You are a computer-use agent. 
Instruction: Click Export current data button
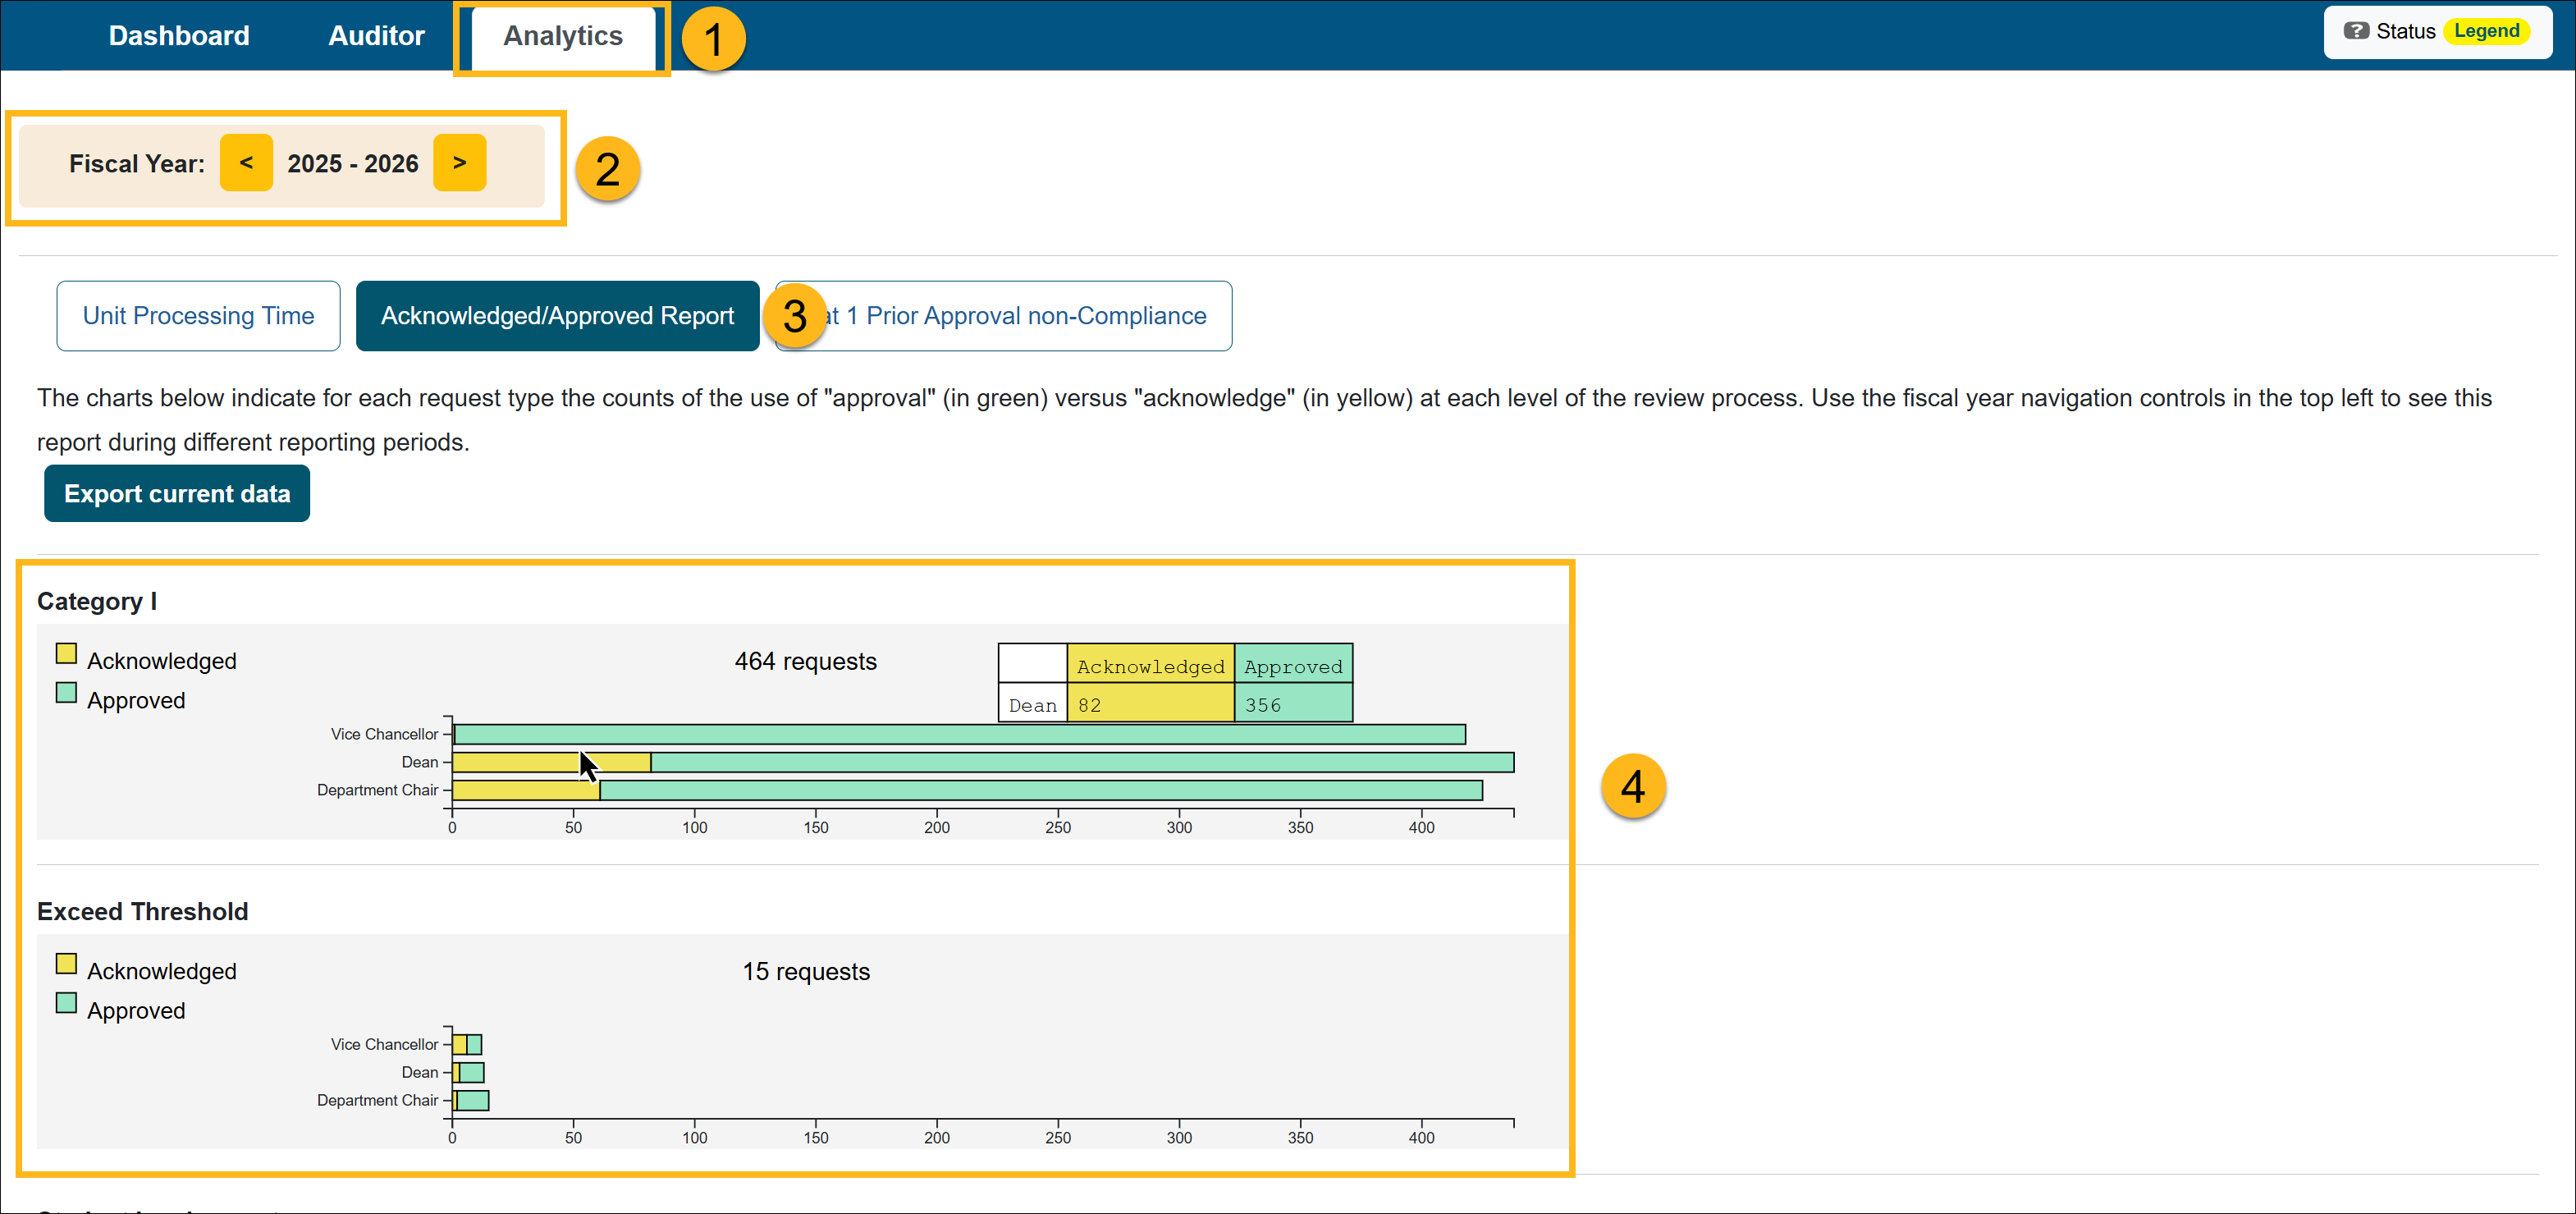pyautogui.click(x=177, y=493)
